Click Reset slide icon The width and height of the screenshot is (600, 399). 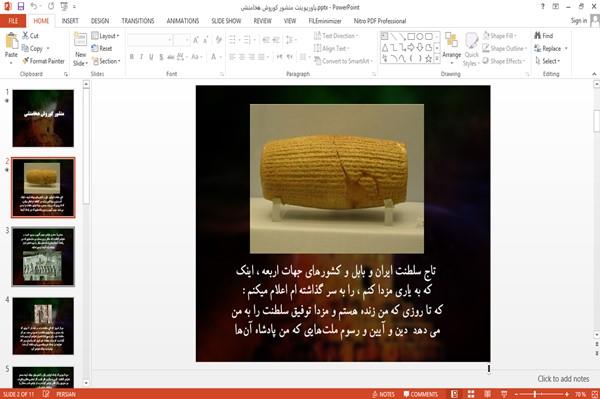point(95,48)
